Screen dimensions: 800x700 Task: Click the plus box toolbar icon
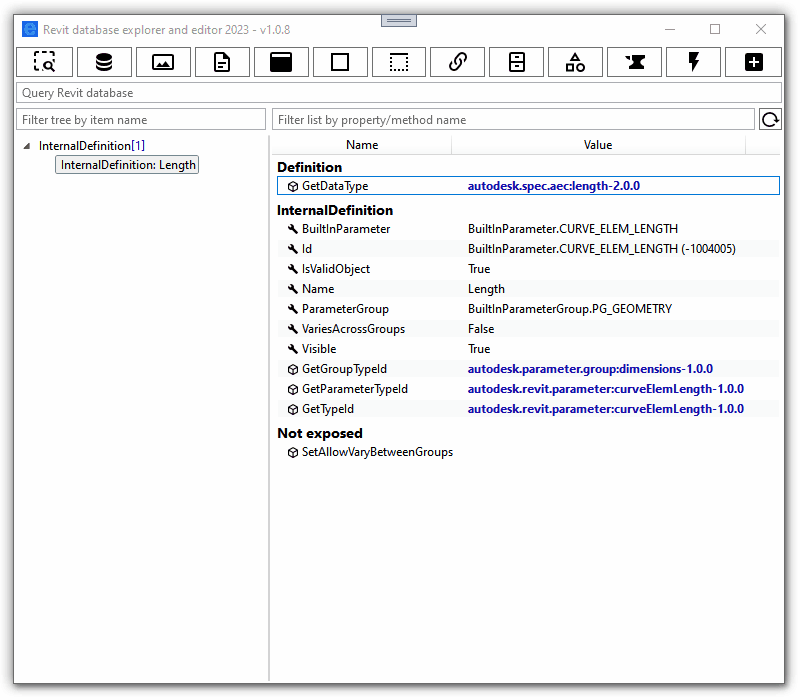754,62
